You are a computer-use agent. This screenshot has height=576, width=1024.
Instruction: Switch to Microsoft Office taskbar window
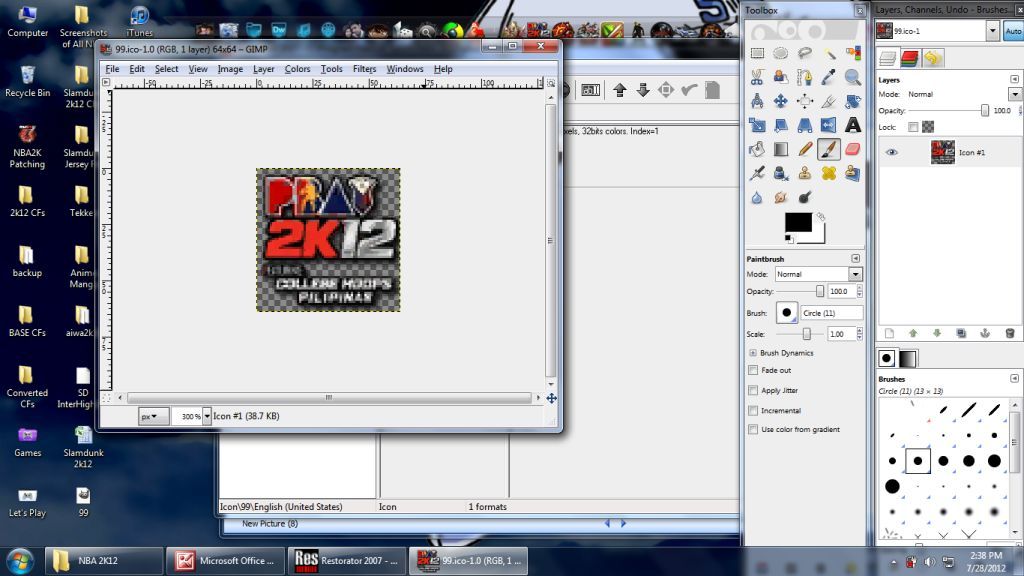pos(225,561)
